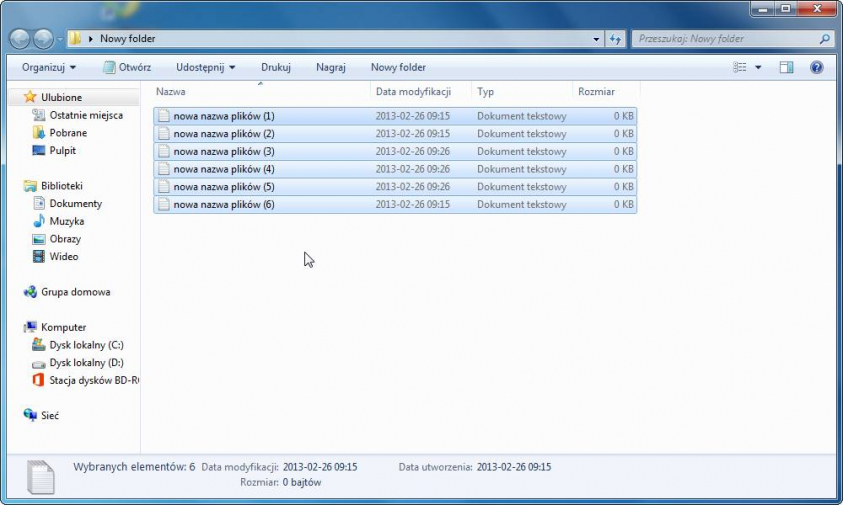
Task: Open the Organizuj dropdown menu
Action: point(49,67)
